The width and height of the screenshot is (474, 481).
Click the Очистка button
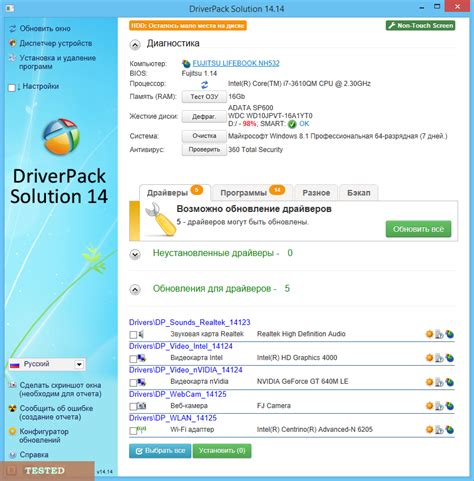[204, 136]
